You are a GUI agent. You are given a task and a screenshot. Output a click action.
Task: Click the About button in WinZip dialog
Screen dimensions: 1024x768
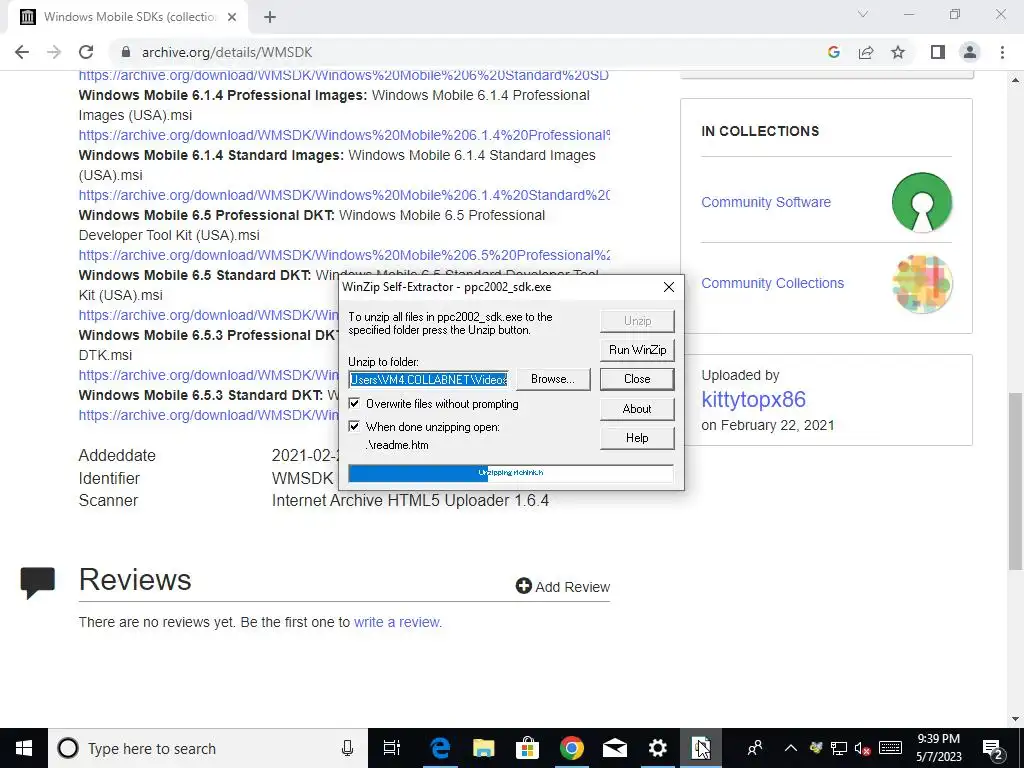[x=637, y=409]
